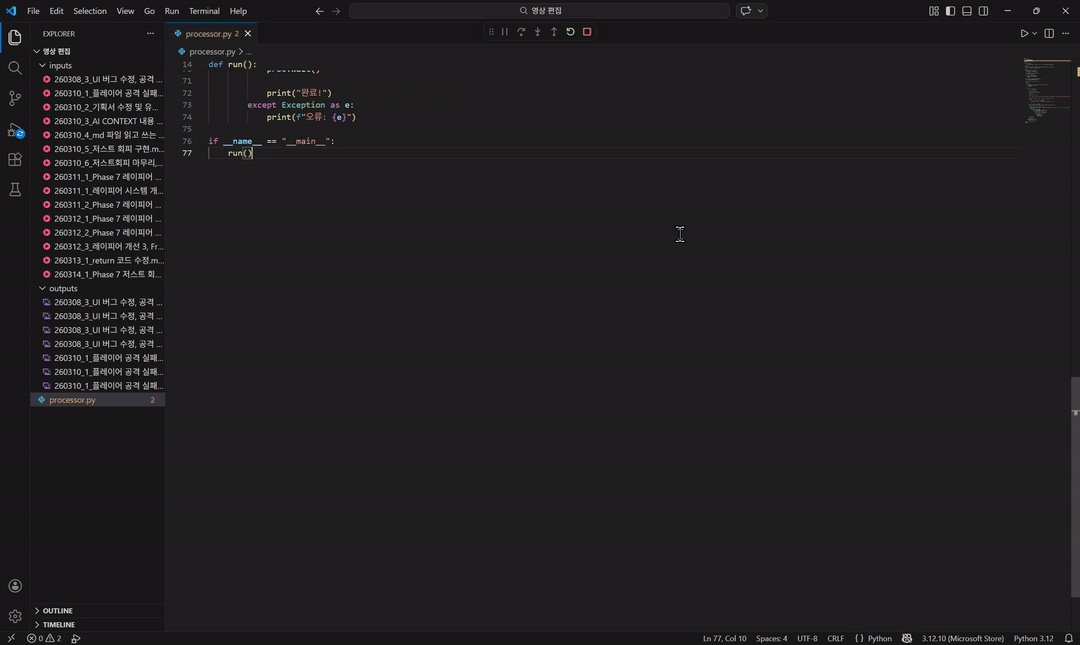Select interpreter 3.12.10 (Microsoft Store)
1080x645 pixels.
click(x=962, y=638)
